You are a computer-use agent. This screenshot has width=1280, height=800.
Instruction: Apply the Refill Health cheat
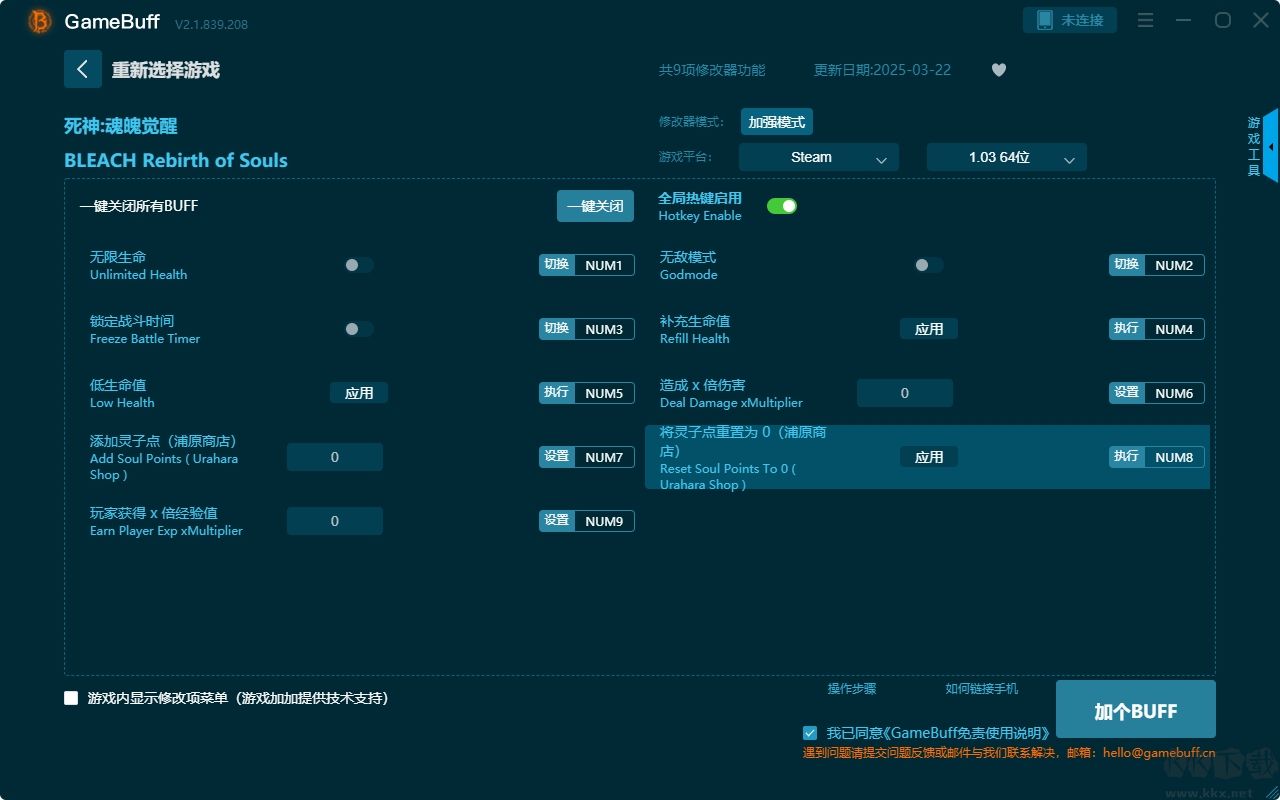(929, 329)
